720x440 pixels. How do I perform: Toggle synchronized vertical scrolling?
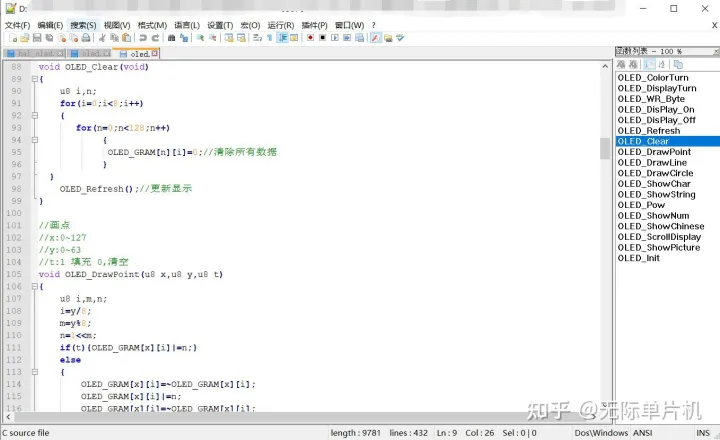click(x=229, y=38)
